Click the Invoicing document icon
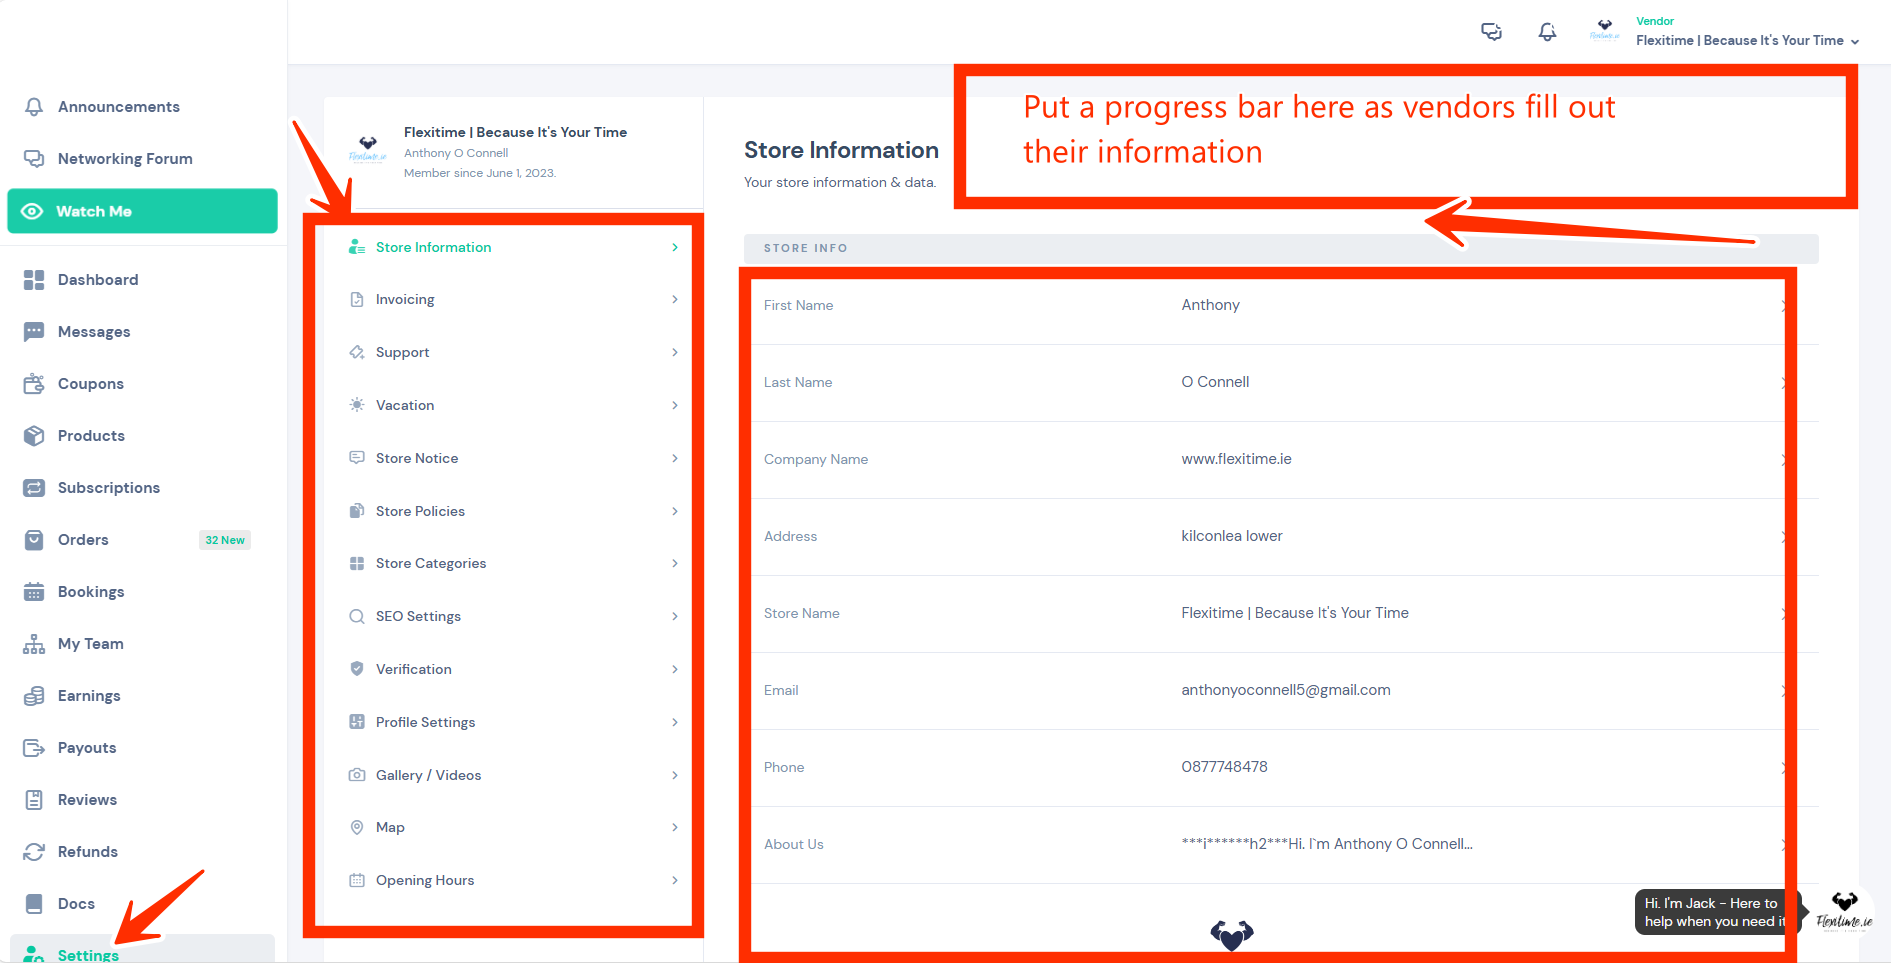The width and height of the screenshot is (1891, 963). point(357,299)
